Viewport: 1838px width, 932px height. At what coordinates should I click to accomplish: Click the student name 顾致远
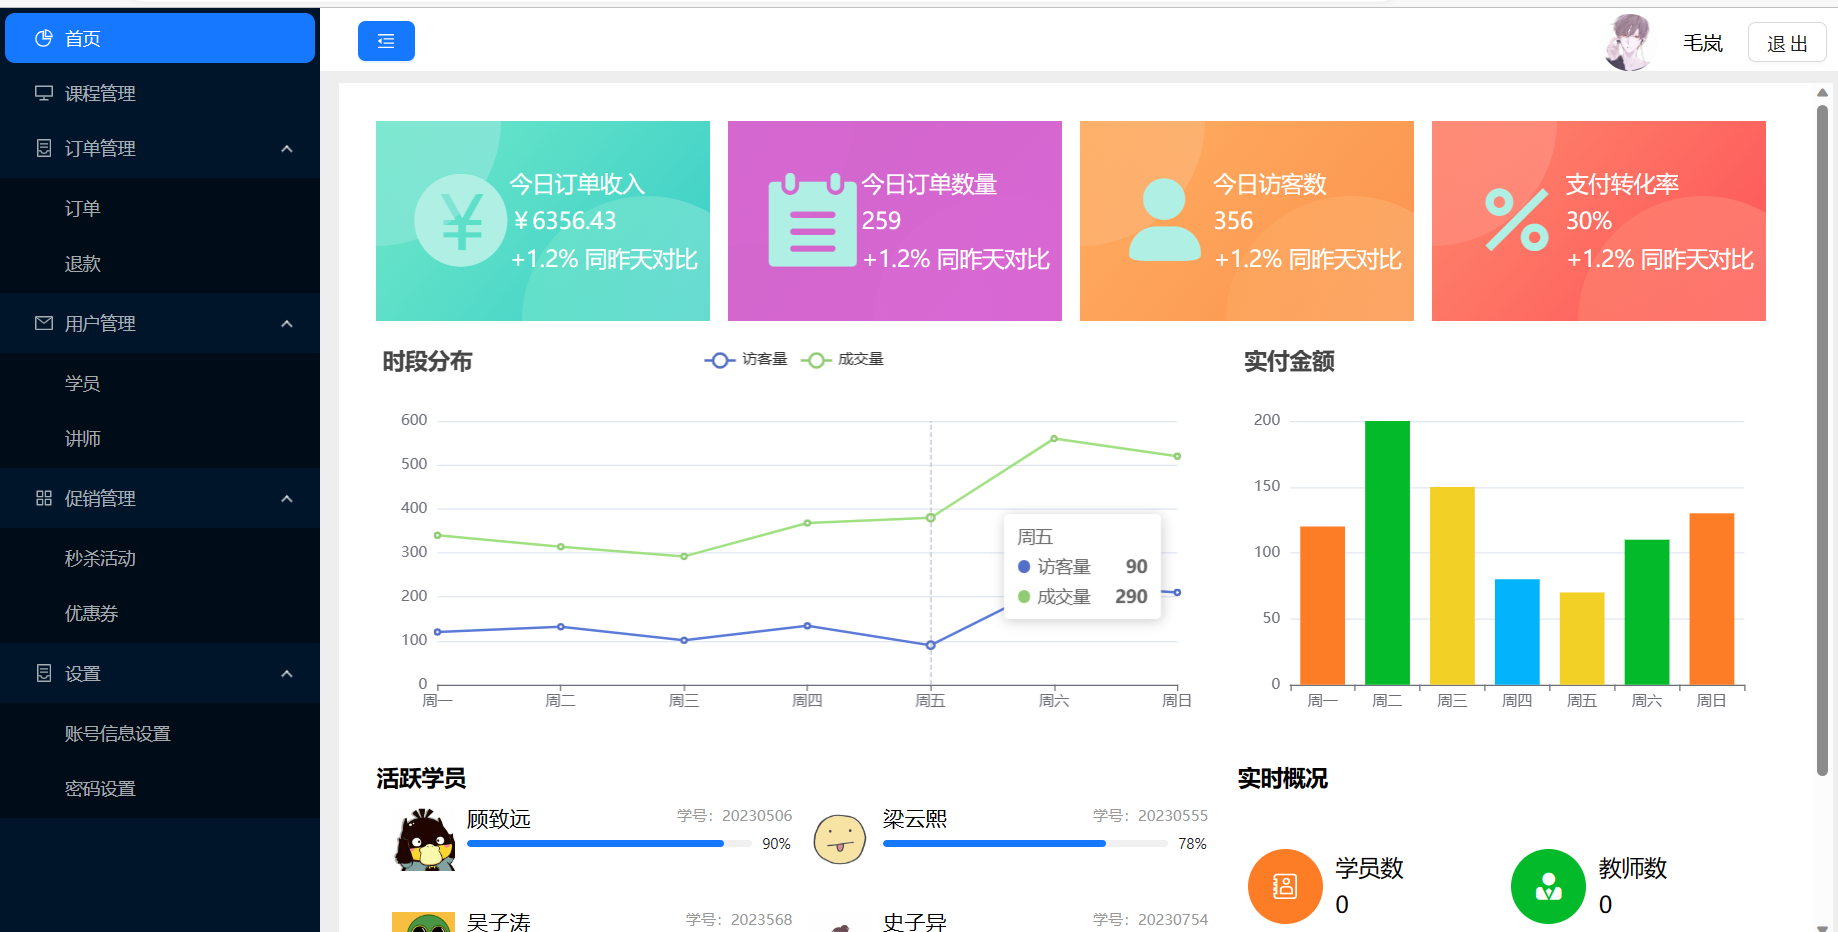pos(499,819)
